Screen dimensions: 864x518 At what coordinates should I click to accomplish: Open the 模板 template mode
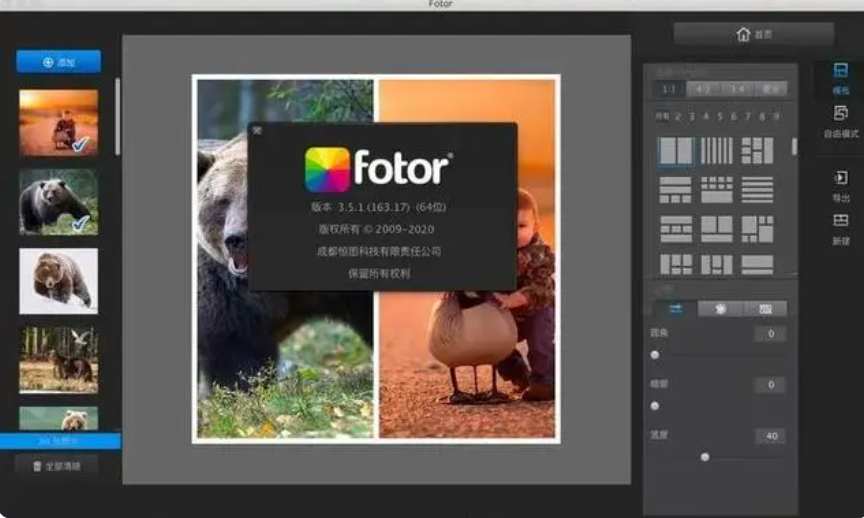(x=840, y=79)
